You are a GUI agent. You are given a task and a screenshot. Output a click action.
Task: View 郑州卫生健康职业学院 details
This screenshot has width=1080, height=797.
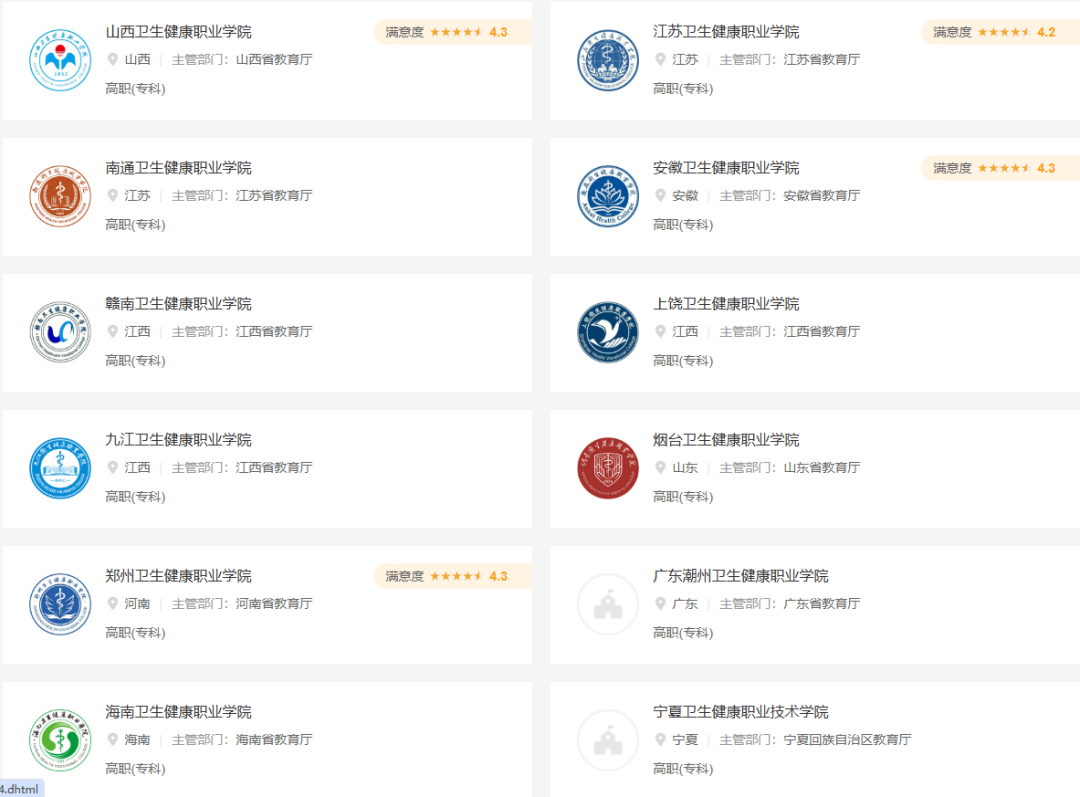[178, 576]
